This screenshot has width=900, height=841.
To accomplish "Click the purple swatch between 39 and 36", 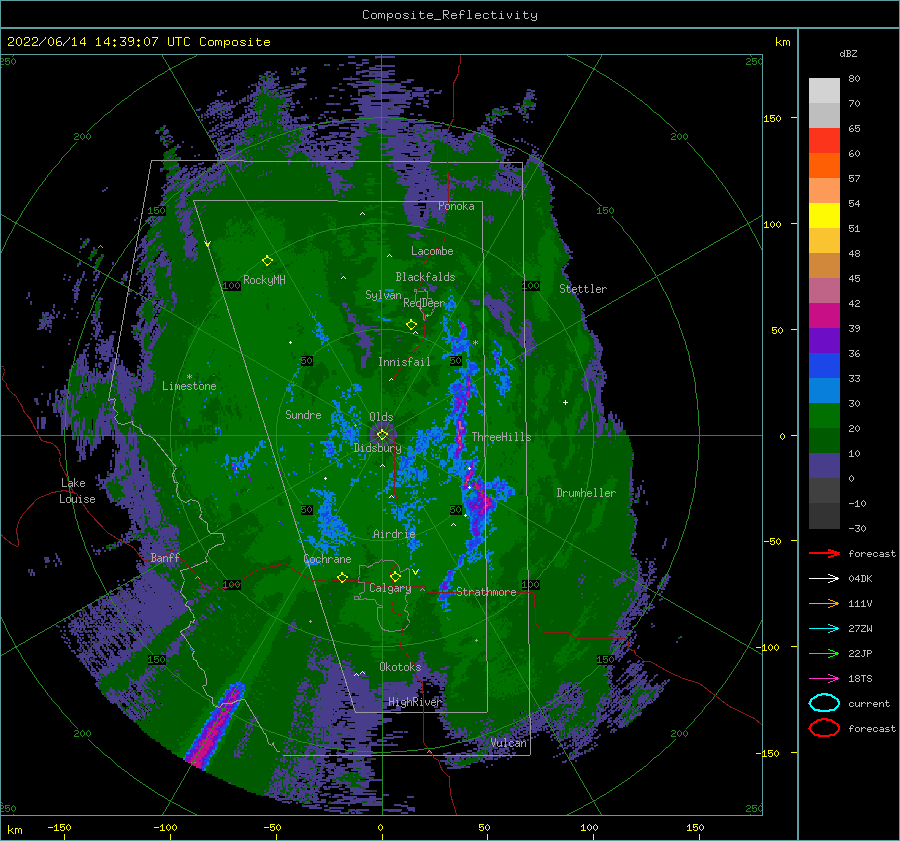I will [x=824, y=340].
